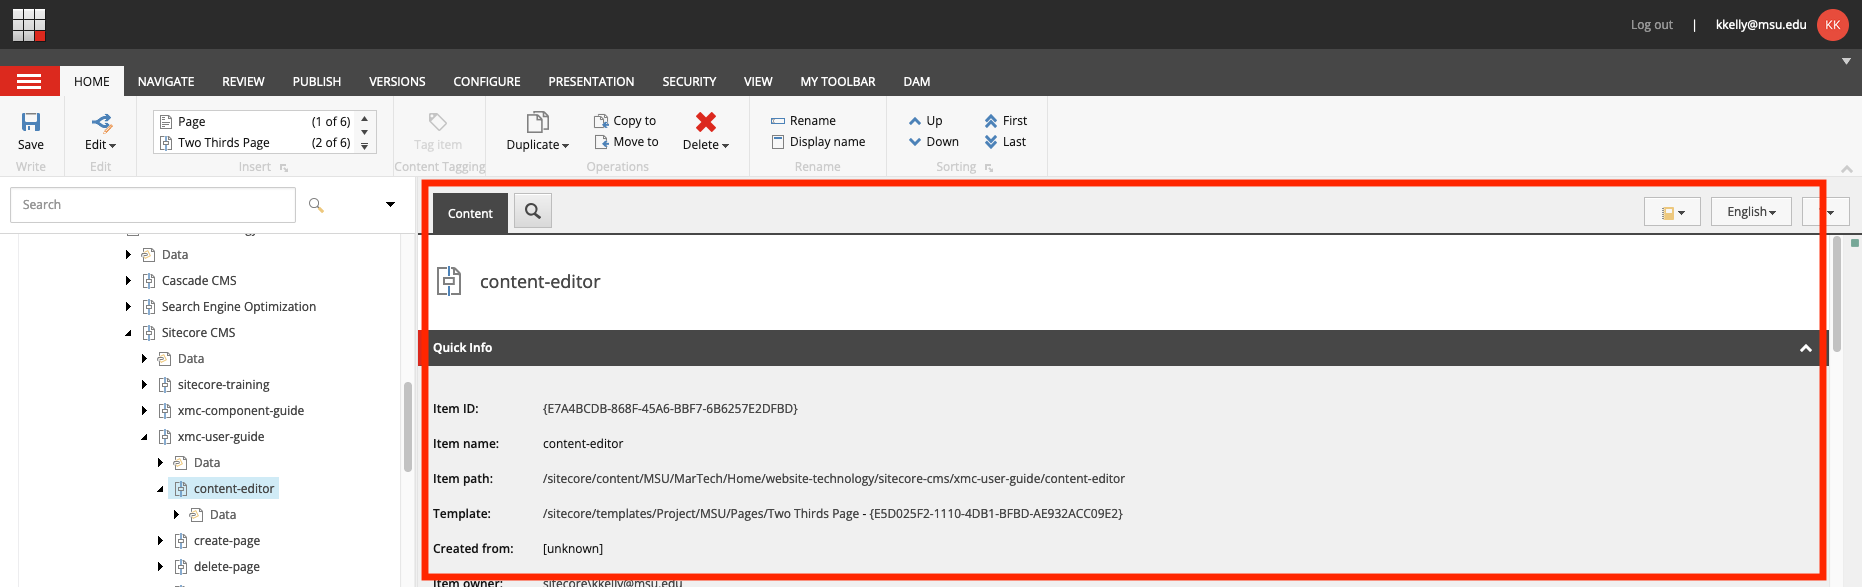1862x587 pixels.
Task: Click the Move to icon
Action: tap(601, 142)
